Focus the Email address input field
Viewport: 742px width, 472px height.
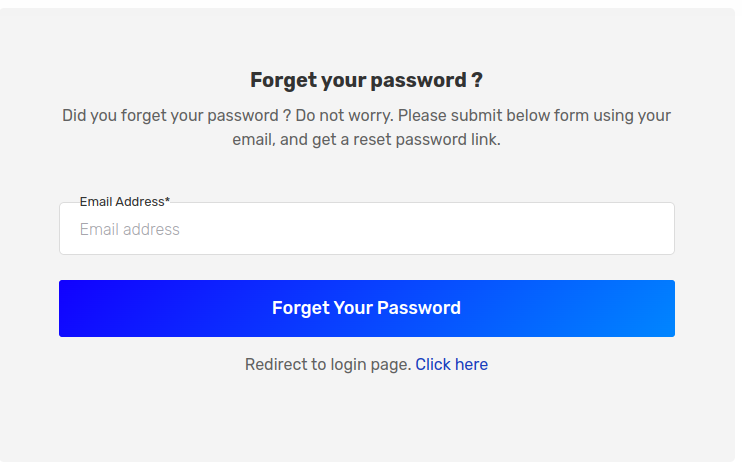[x=367, y=229]
